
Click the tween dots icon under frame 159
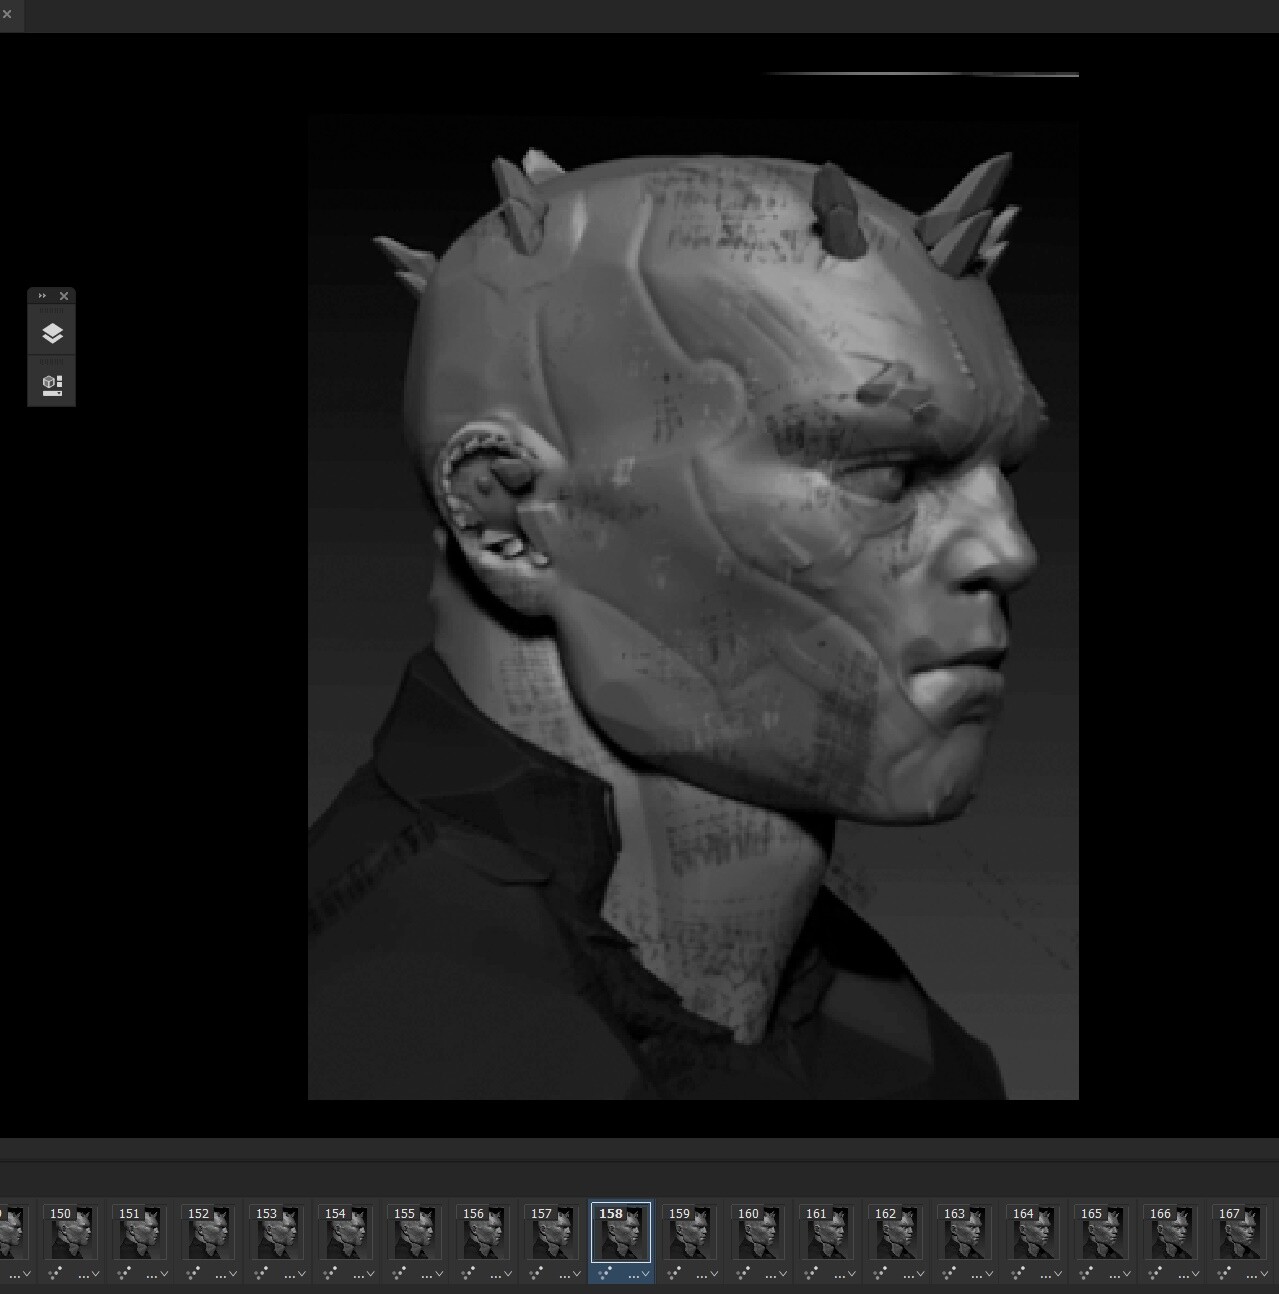coord(674,1273)
